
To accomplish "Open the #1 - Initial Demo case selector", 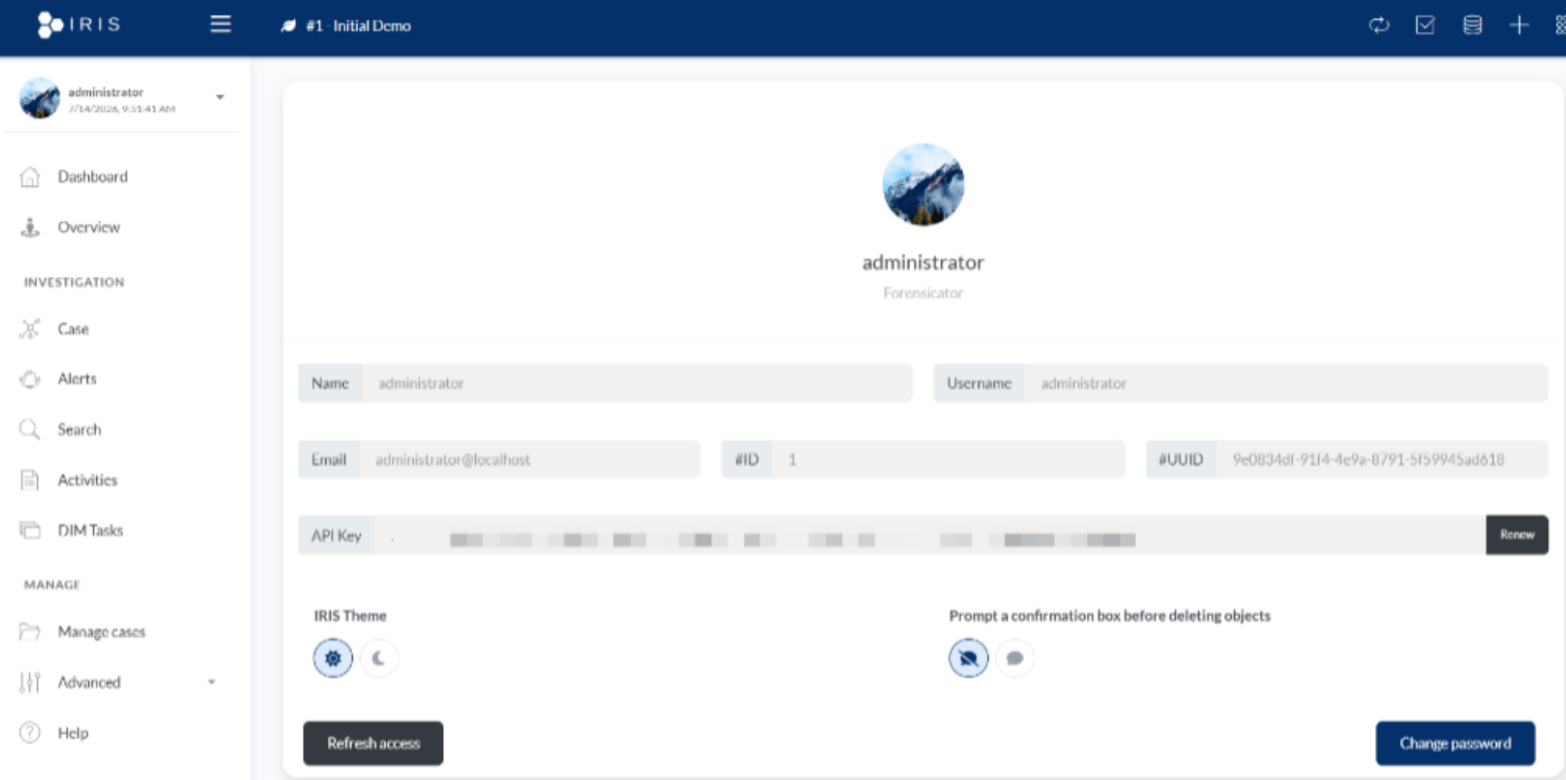I will [346, 26].
